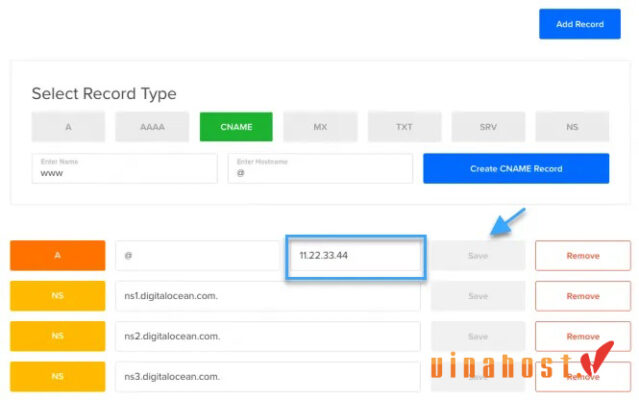The width and height of the screenshot is (639, 400).
Task: Select the NS record type tab
Action: (572, 127)
